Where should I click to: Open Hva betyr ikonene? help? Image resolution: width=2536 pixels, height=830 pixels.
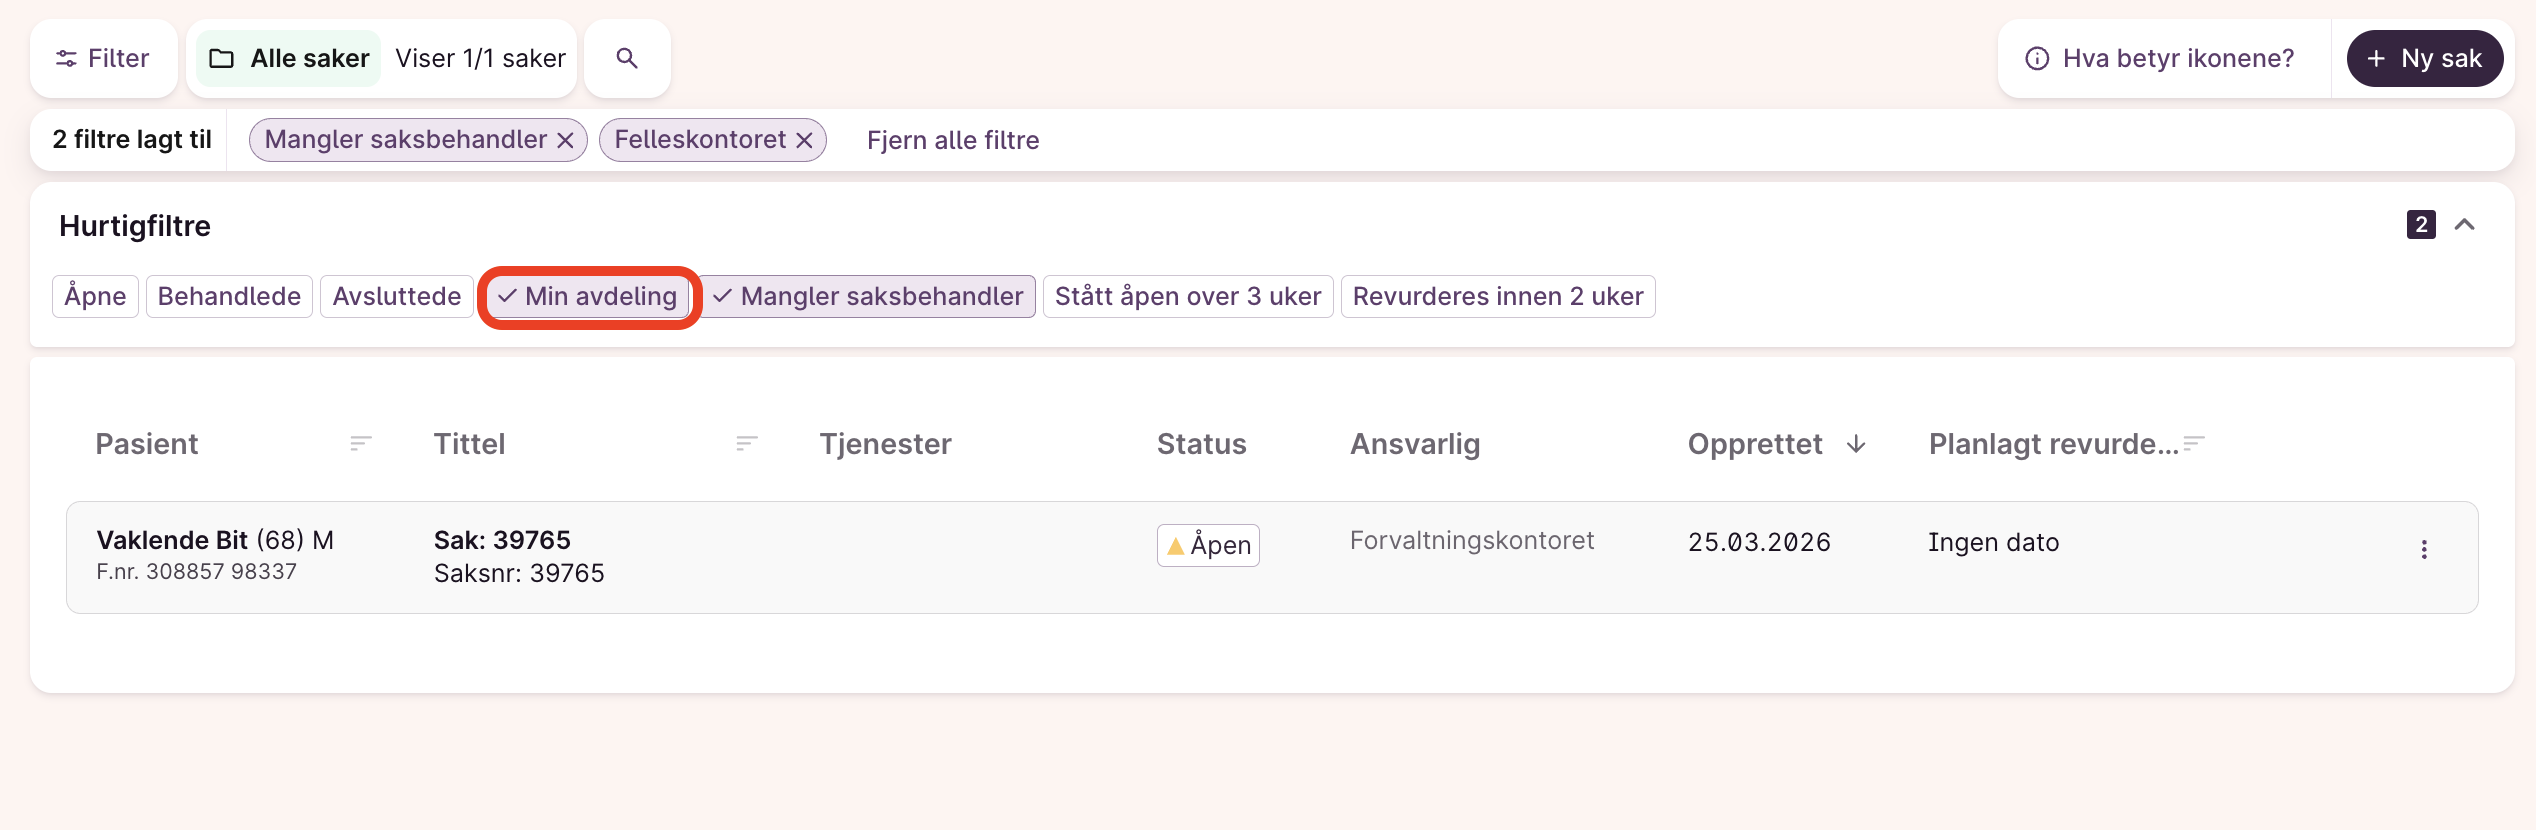tap(2162, 58)
